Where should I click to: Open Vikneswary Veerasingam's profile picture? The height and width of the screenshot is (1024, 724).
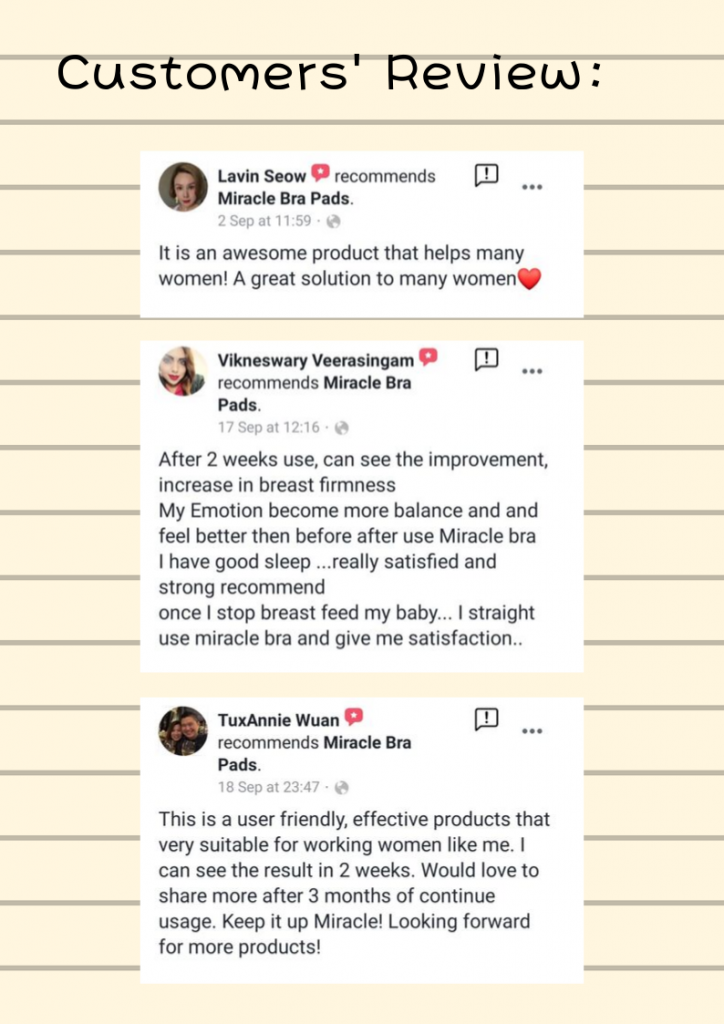click(x=183, y=371)
